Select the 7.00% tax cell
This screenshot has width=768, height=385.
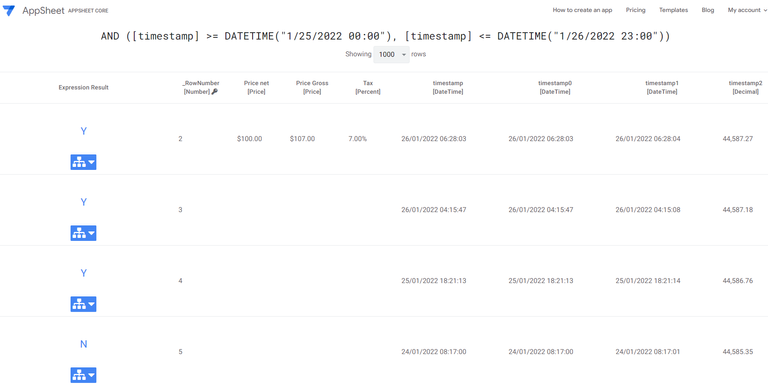[358, 139]
